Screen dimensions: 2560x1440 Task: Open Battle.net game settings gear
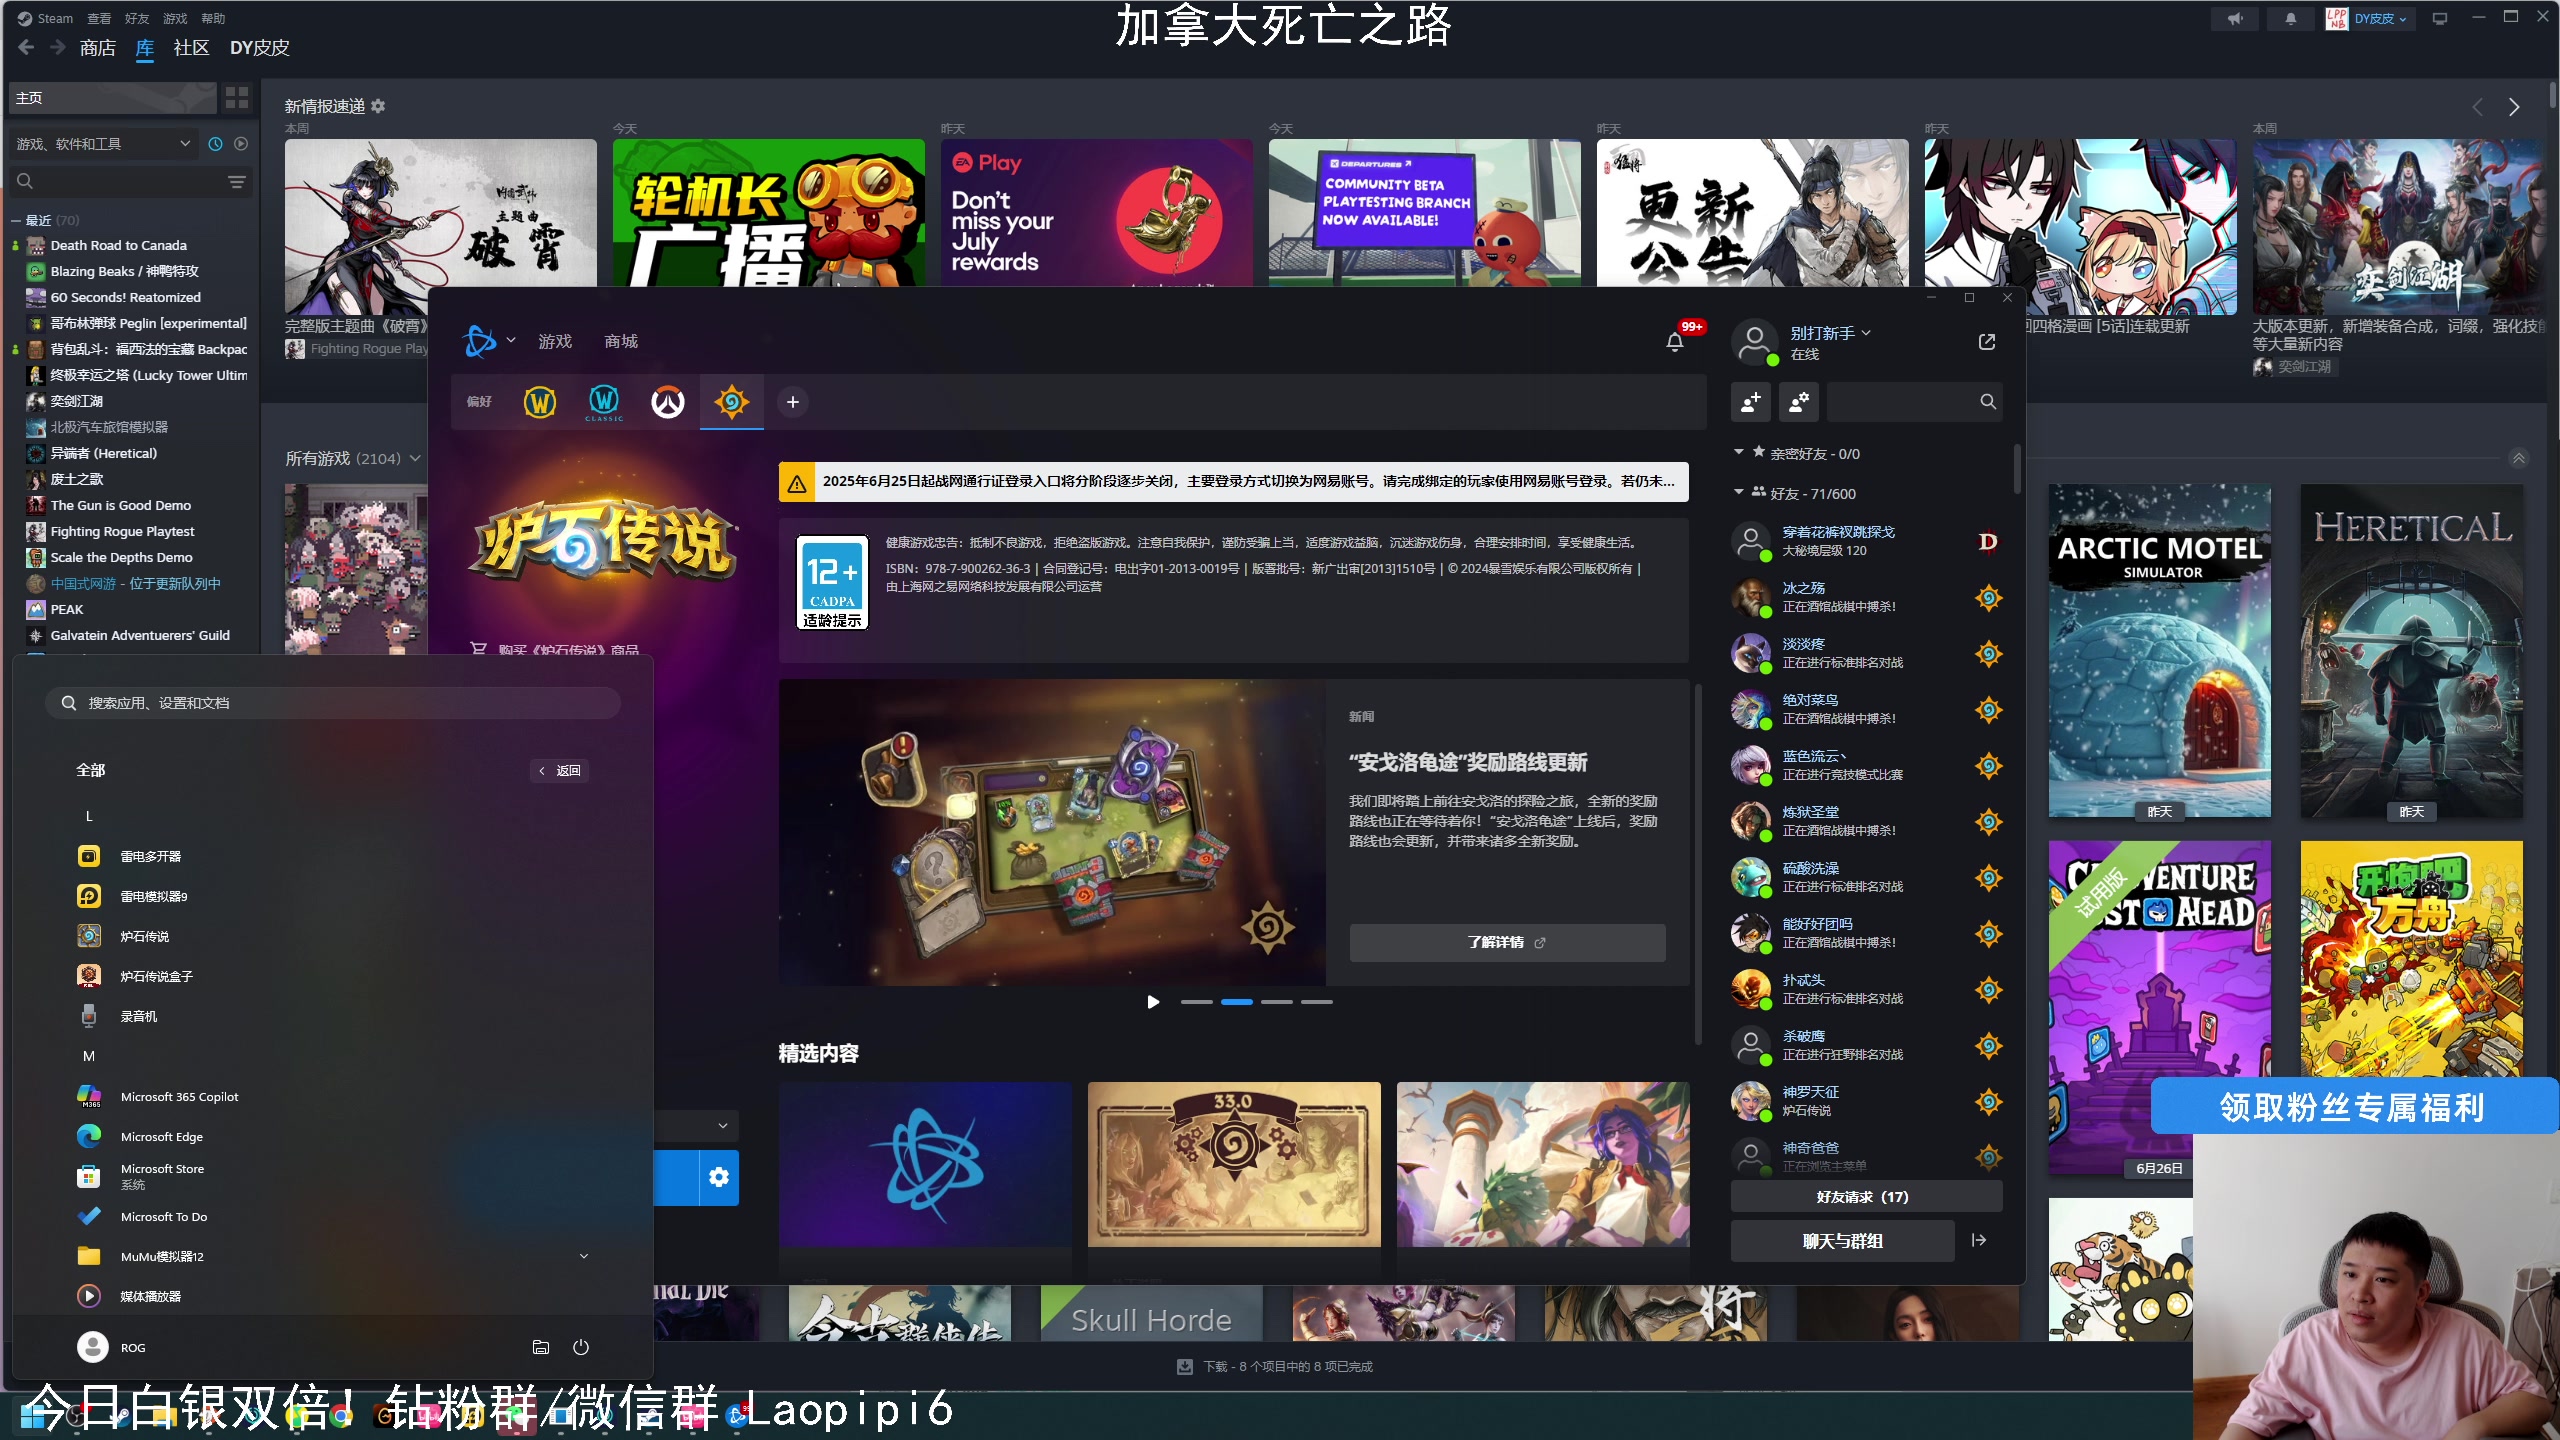(x=719, y=1177)
